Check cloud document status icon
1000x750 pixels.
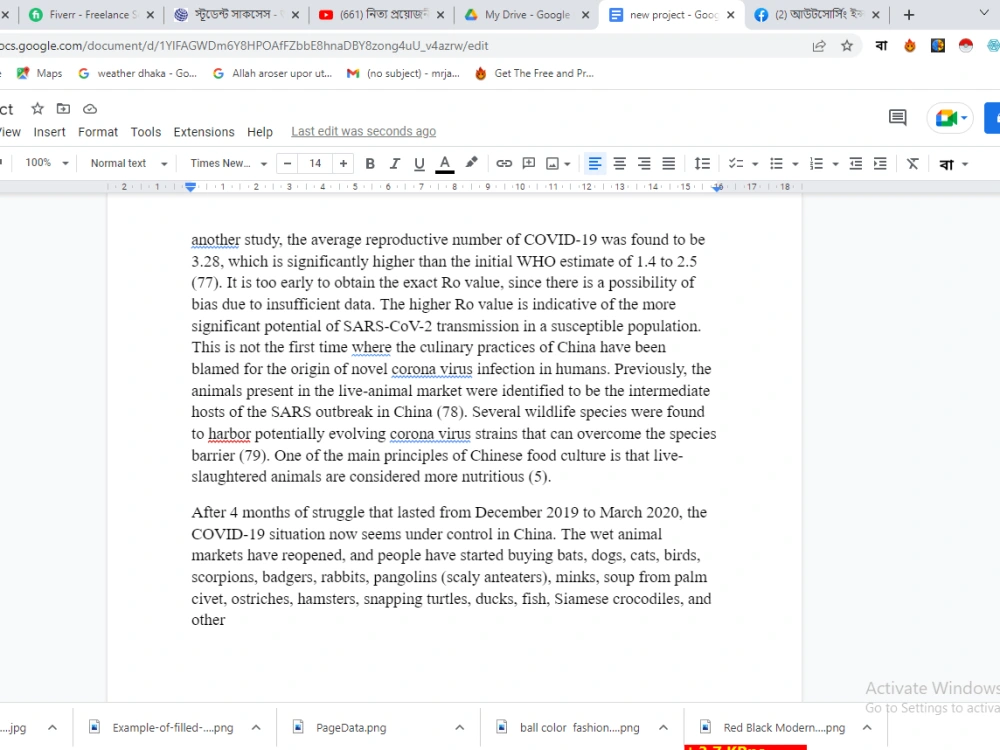90,109
